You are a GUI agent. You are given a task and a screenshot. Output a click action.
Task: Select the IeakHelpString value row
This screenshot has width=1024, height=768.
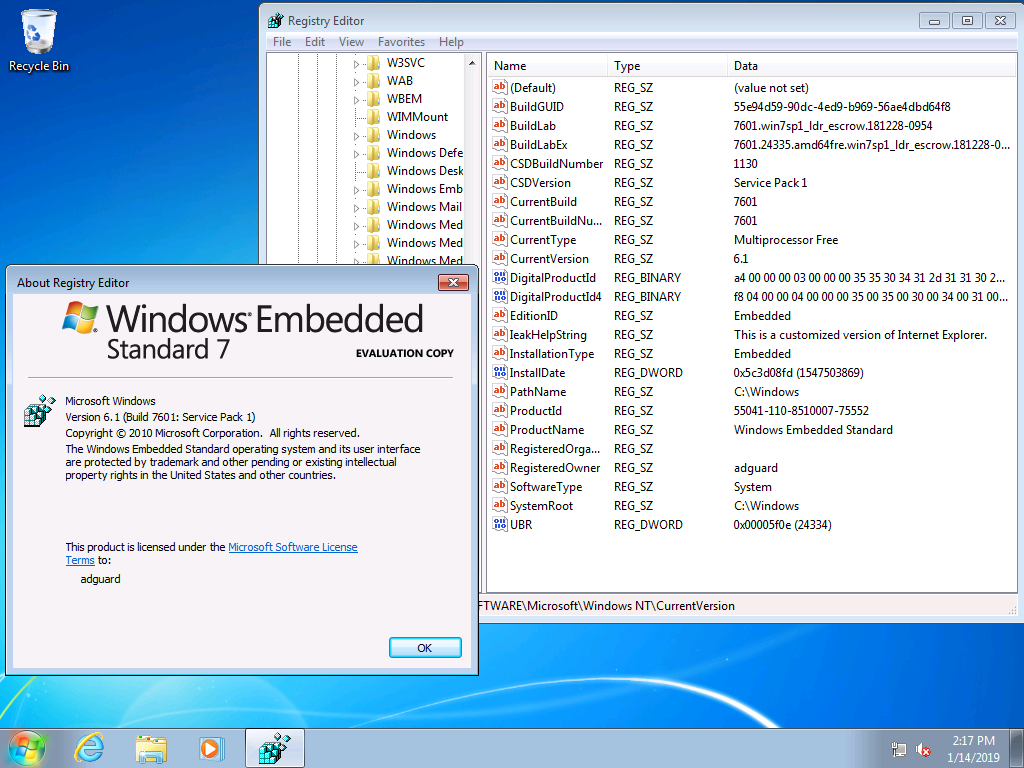click(752, 334)
